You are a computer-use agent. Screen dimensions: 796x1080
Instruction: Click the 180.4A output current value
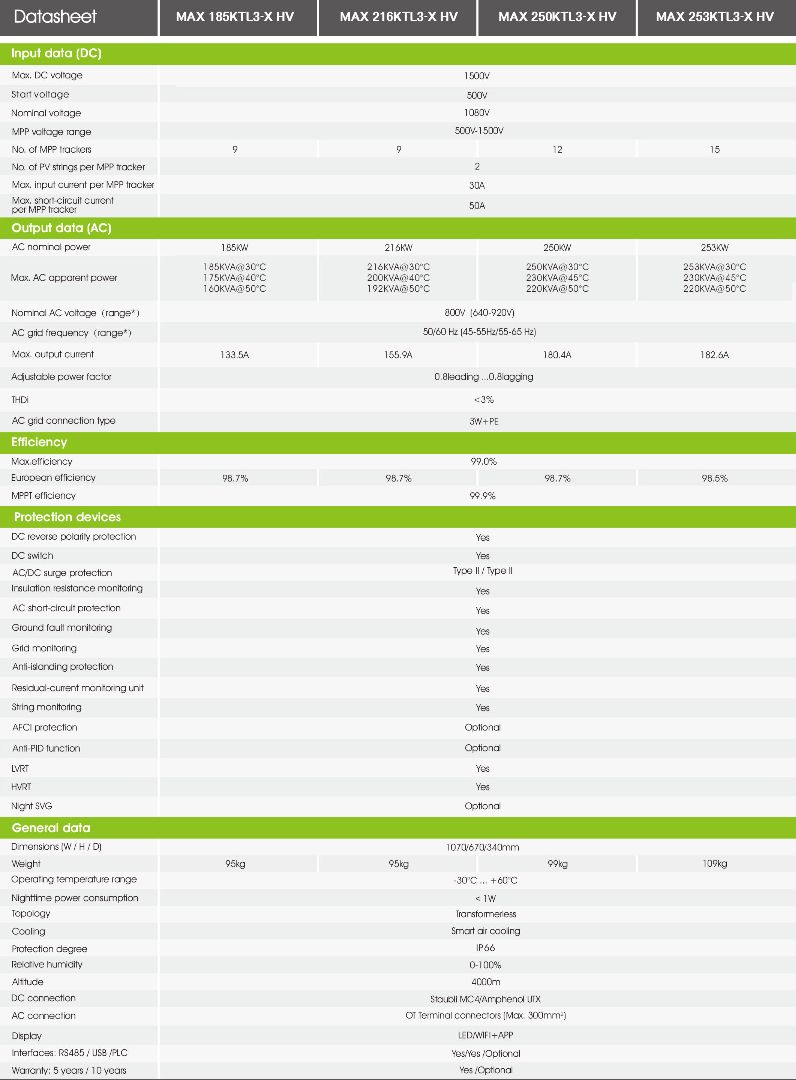click(x=557, y=355)
